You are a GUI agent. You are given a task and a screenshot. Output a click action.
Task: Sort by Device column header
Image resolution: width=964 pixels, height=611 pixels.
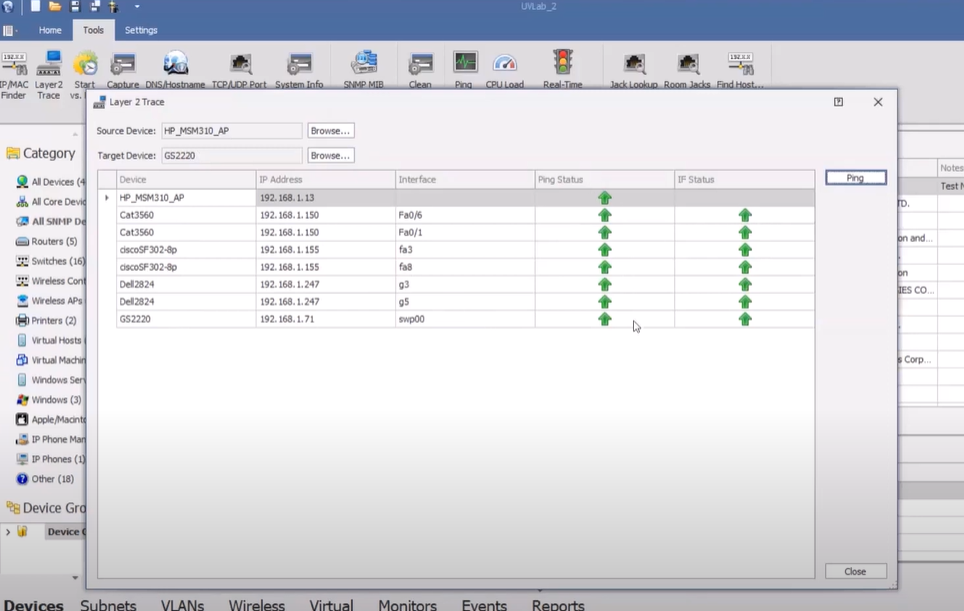coord(186,179)
